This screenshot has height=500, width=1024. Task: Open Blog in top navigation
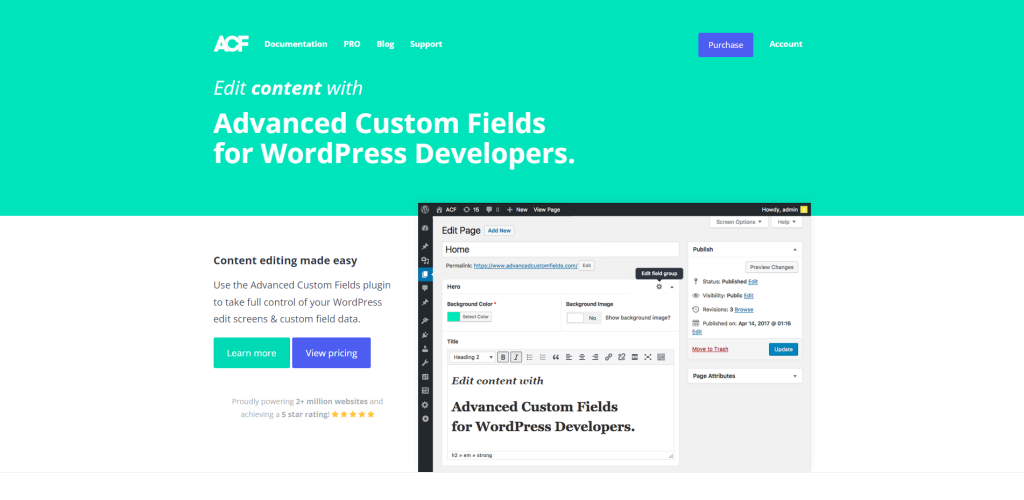point(385,44)
